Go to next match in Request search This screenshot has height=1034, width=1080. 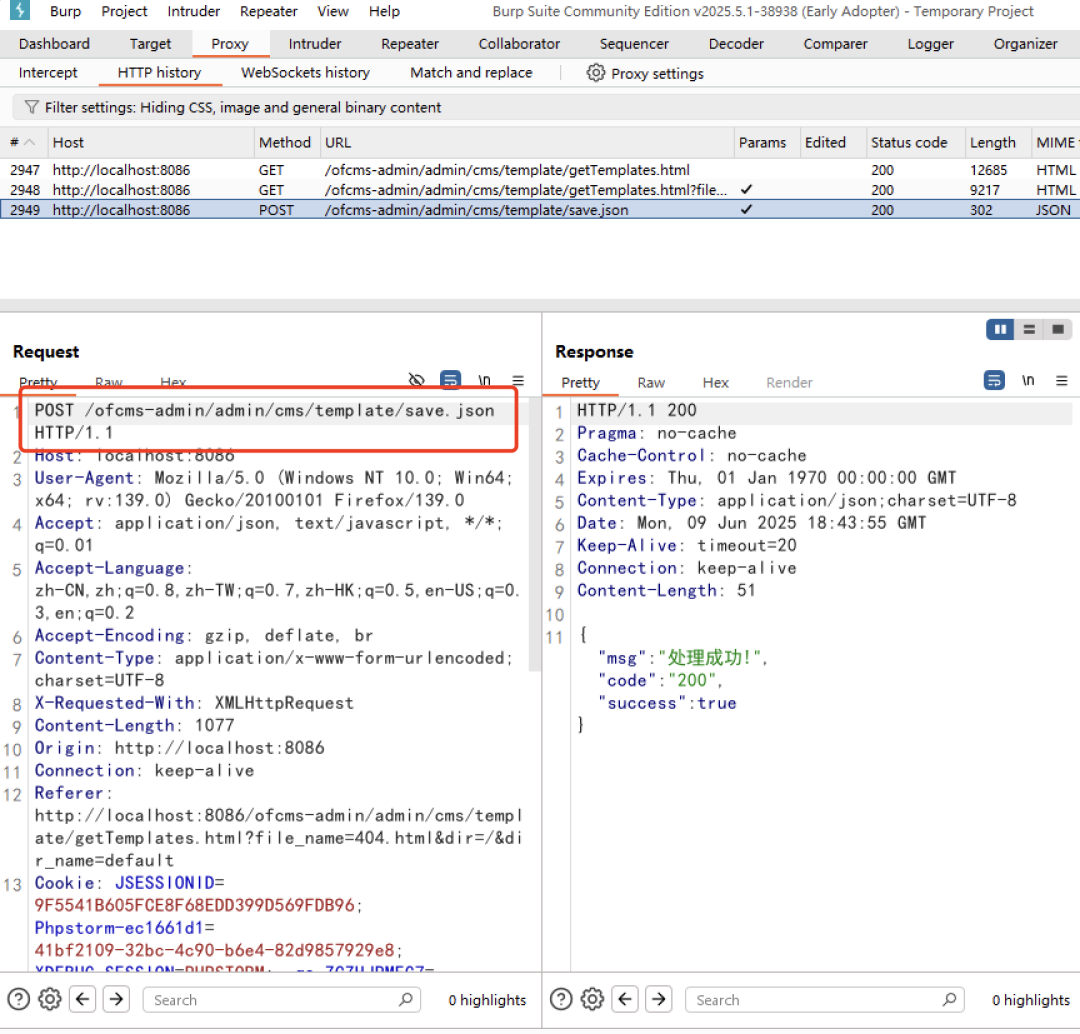pos(116,999)
